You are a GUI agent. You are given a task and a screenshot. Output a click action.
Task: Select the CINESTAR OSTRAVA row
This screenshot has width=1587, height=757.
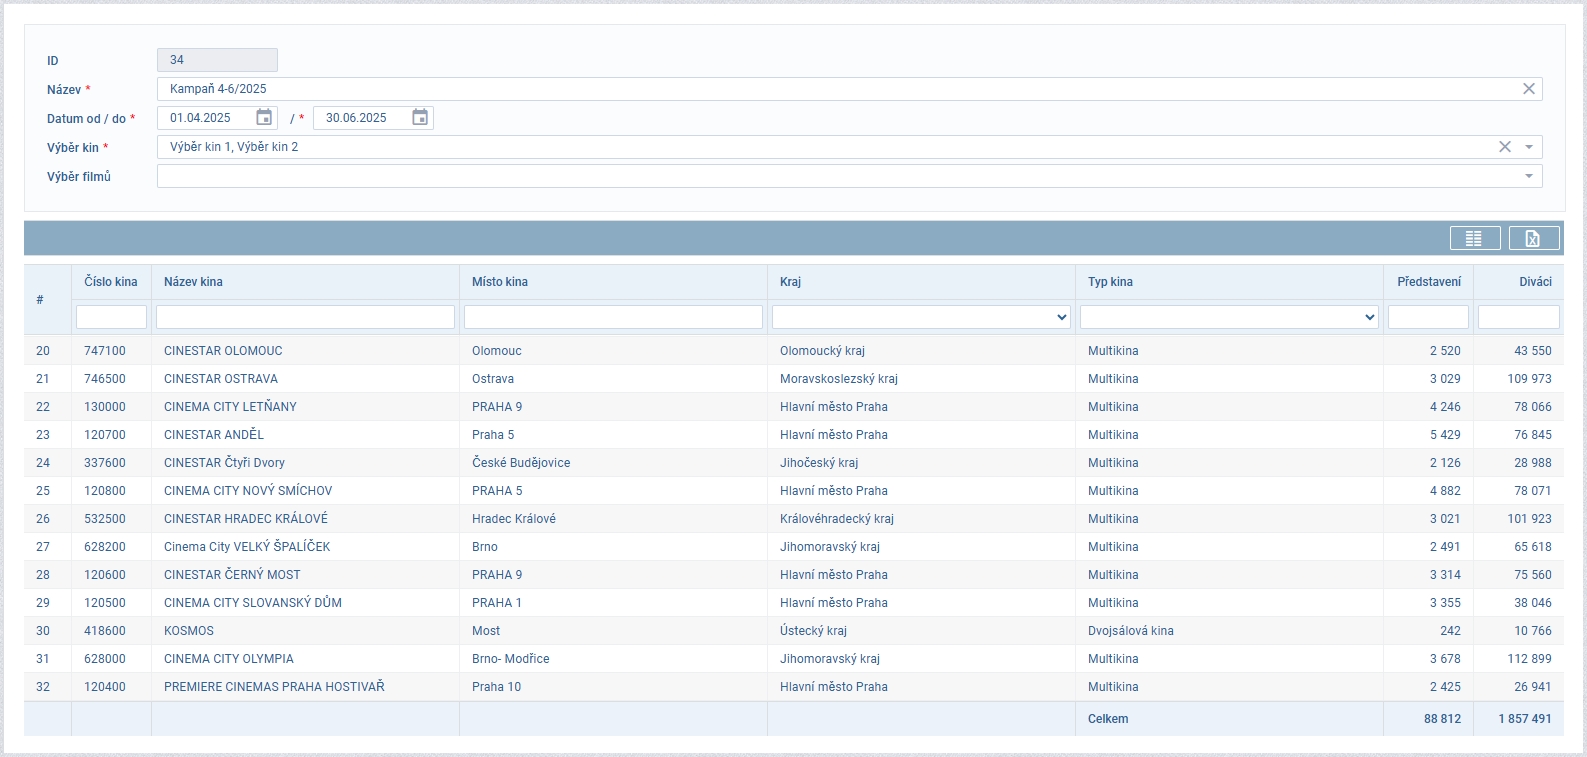(221, 379)
